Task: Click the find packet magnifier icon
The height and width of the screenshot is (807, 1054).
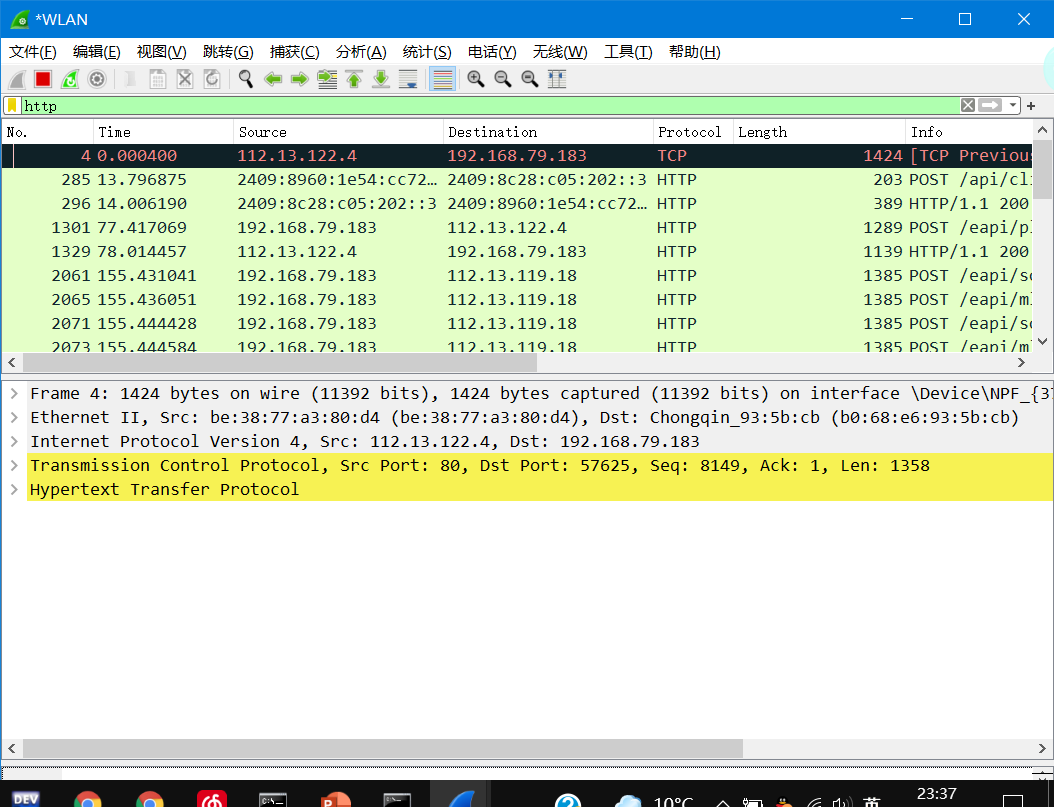Action: coord(245,78)
